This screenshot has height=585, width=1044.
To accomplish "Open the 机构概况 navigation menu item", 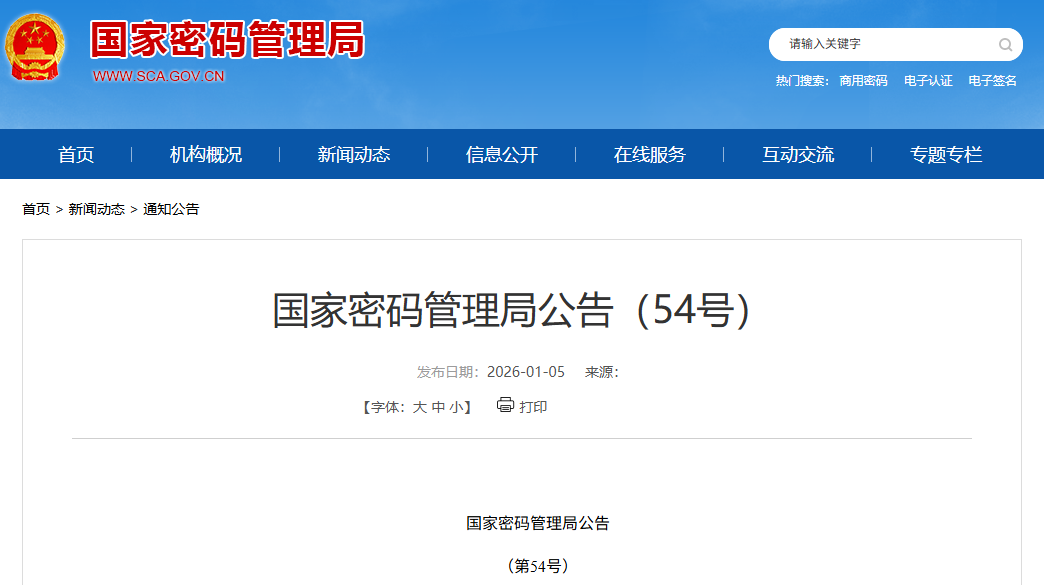I will click(x=208, y=154).
